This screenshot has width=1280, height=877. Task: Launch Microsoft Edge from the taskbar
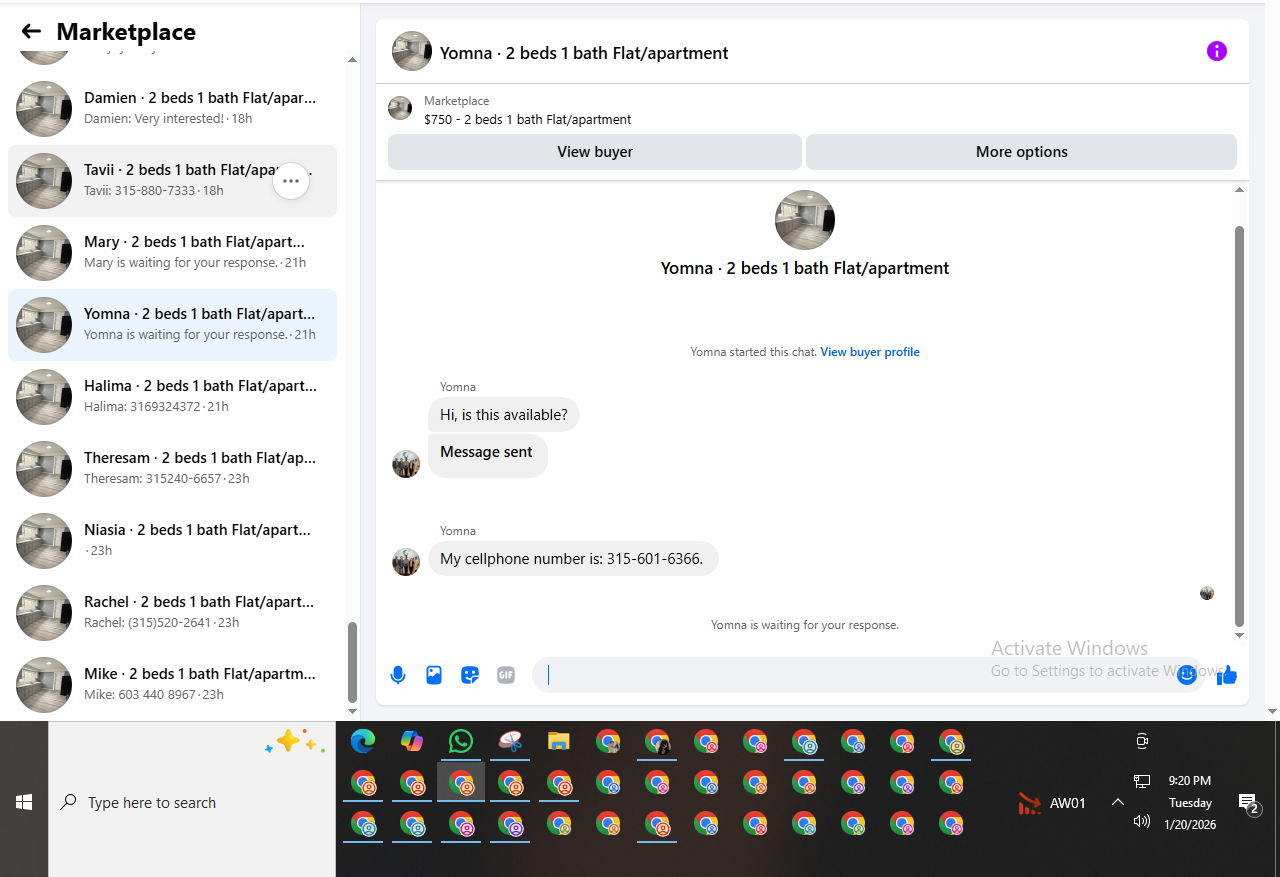click(x=363, y=741)
